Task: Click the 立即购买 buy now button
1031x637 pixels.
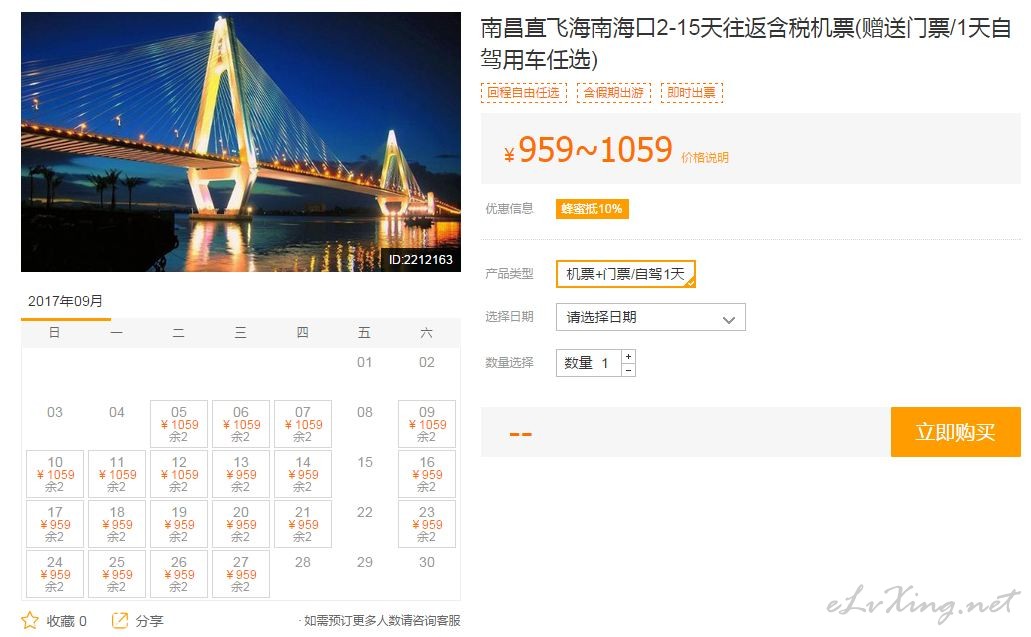Action: (x=955, y=432)
